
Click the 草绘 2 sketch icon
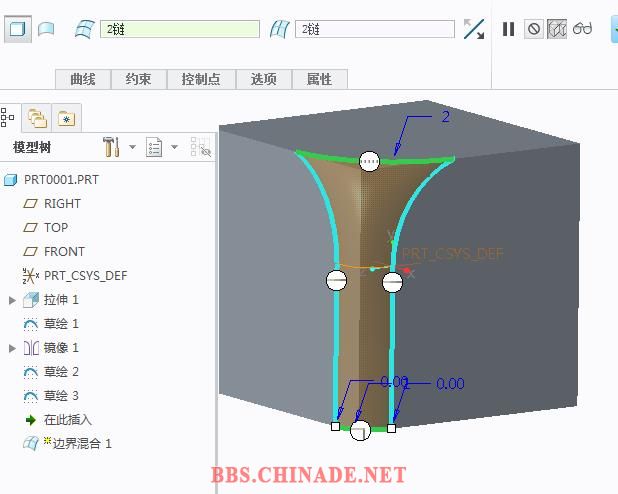point(30,372)
